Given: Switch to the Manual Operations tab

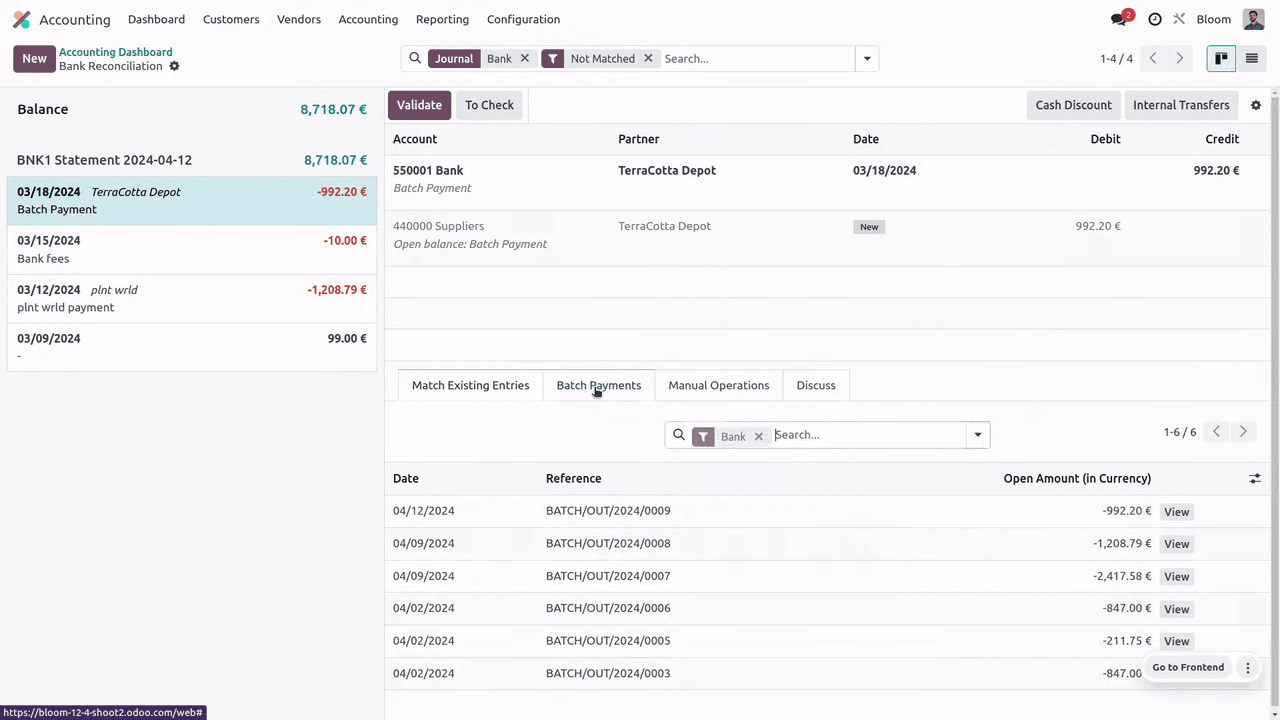Looking at the screenshot, I should 718,385.
